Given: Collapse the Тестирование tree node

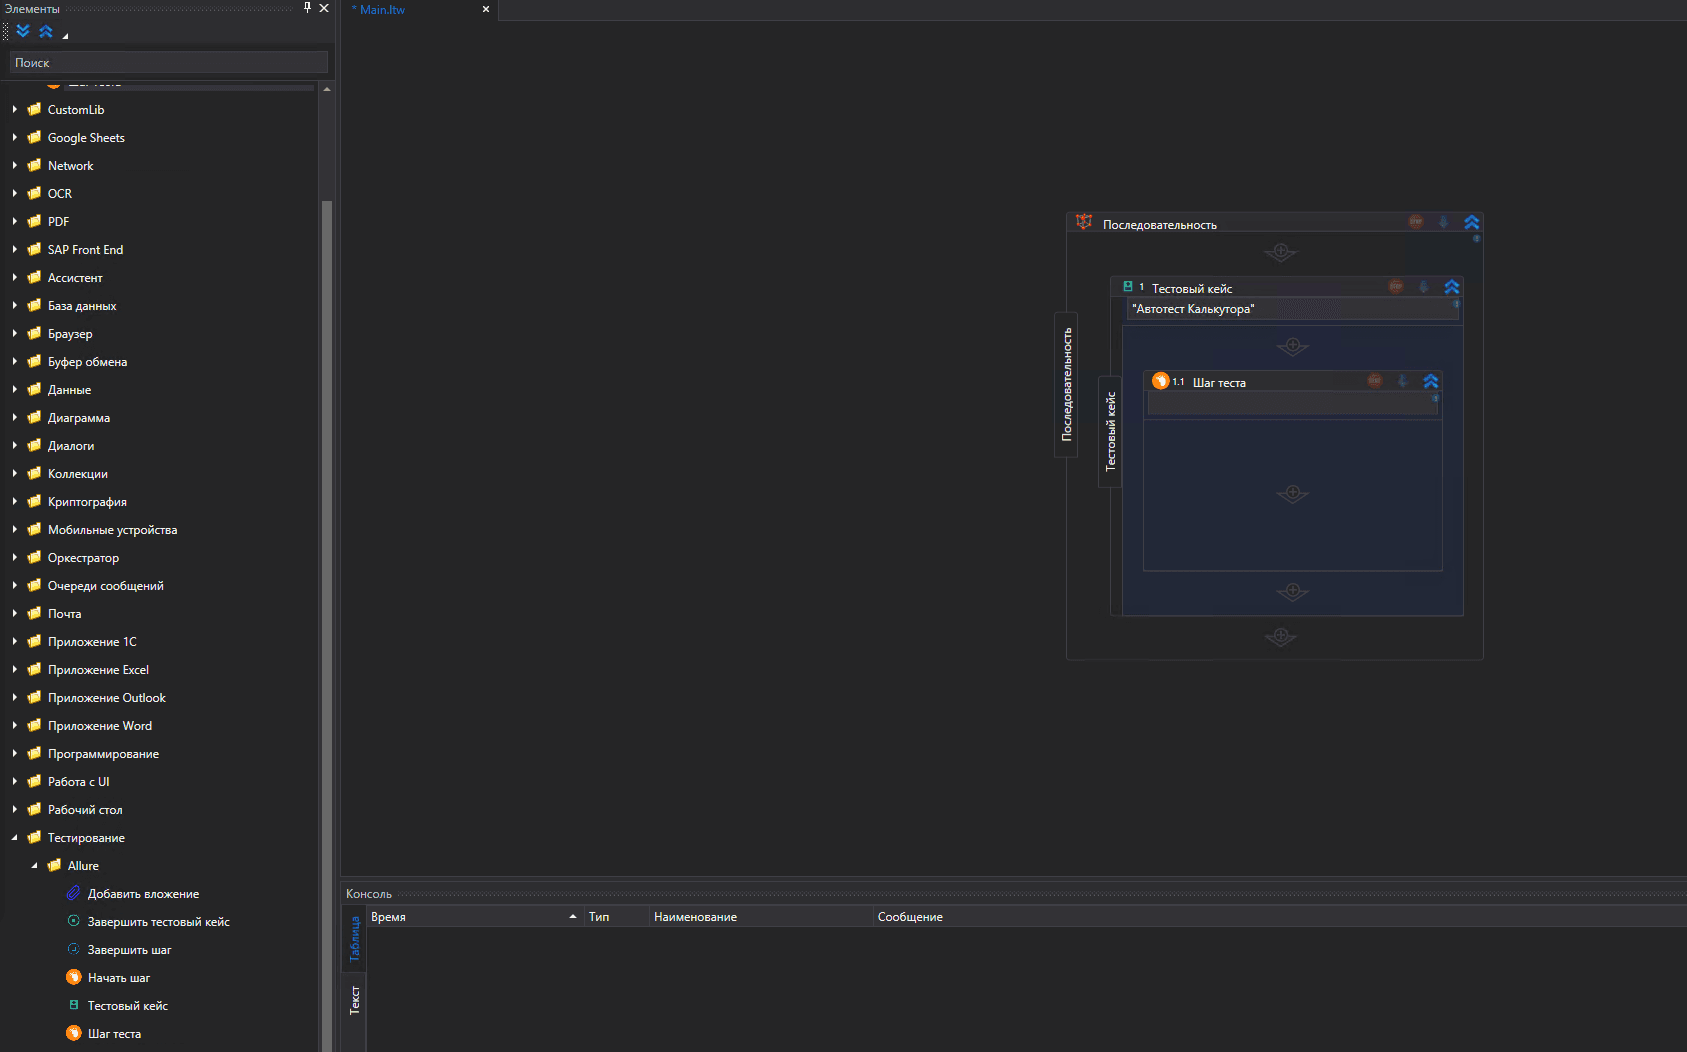Looking at the screenshot, I should [15, 838].
